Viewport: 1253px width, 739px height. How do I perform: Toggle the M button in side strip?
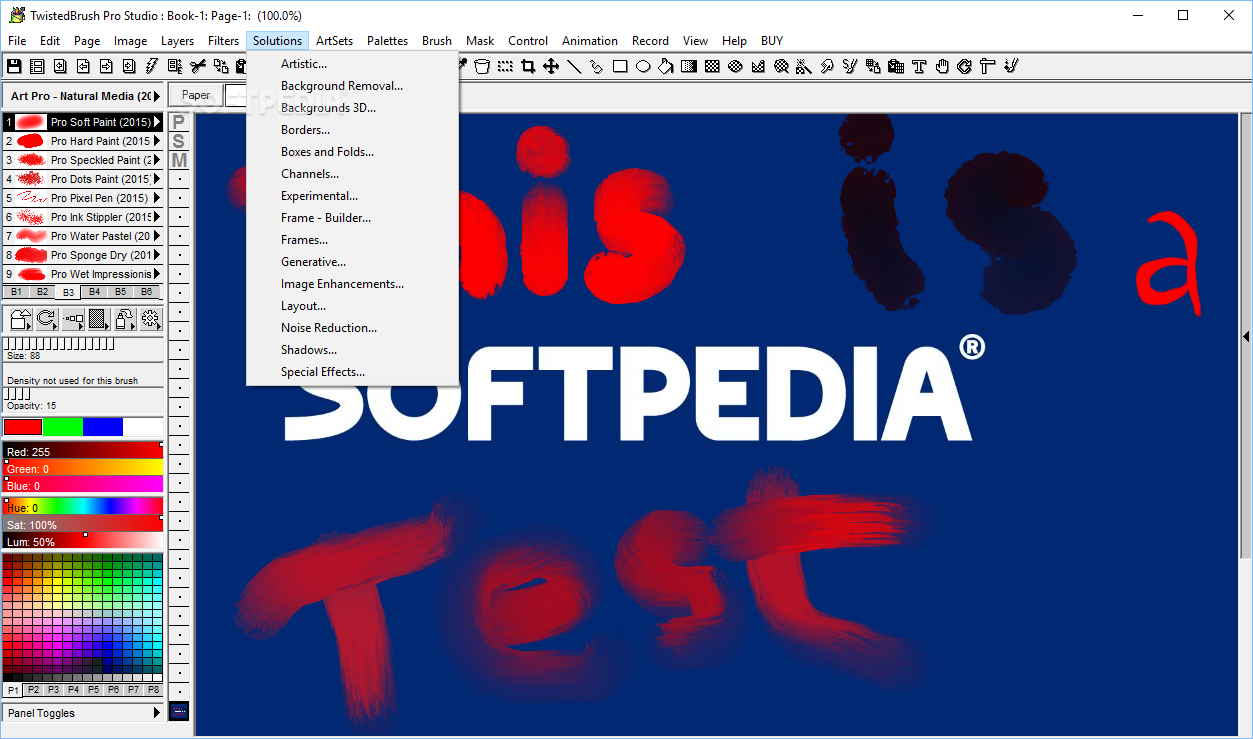coord(179,160)
